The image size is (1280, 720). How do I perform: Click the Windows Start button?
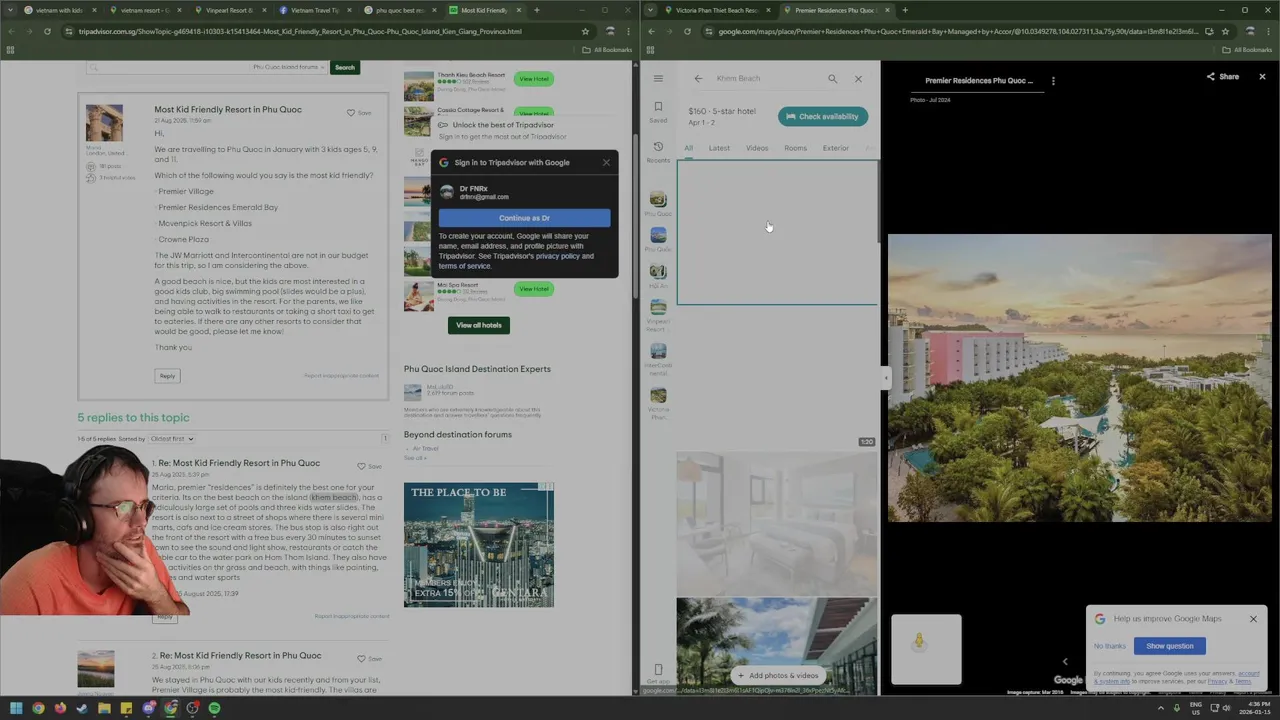point(16,708)
